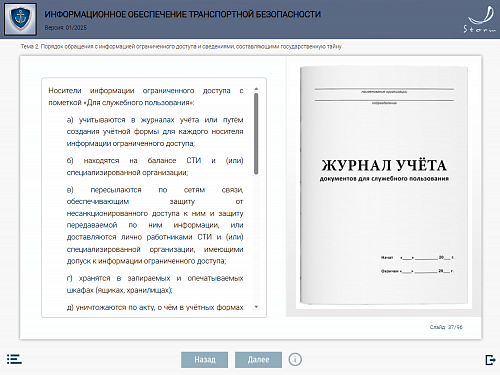Click the Тема 2 topic heading
Screen dimensions: 500x375
181,47
